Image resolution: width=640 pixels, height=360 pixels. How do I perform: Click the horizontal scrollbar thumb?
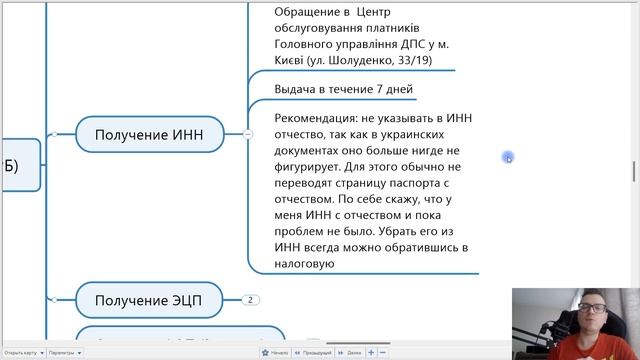click(x=358, y=343)
